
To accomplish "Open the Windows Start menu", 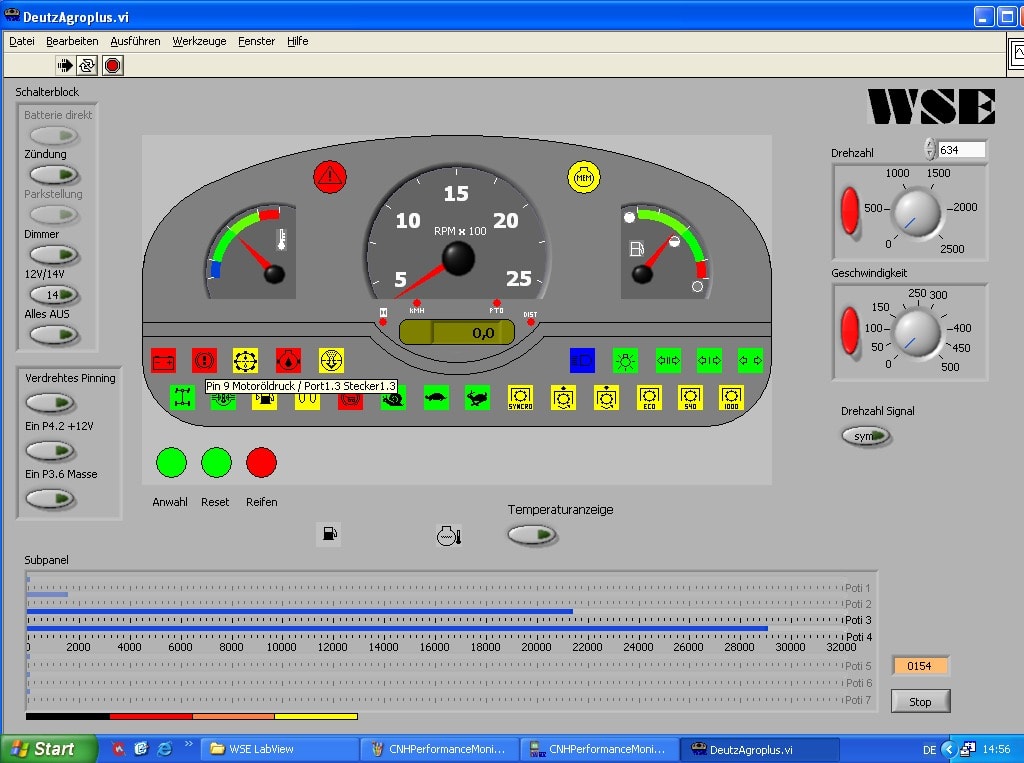I will tap(48, 749).
